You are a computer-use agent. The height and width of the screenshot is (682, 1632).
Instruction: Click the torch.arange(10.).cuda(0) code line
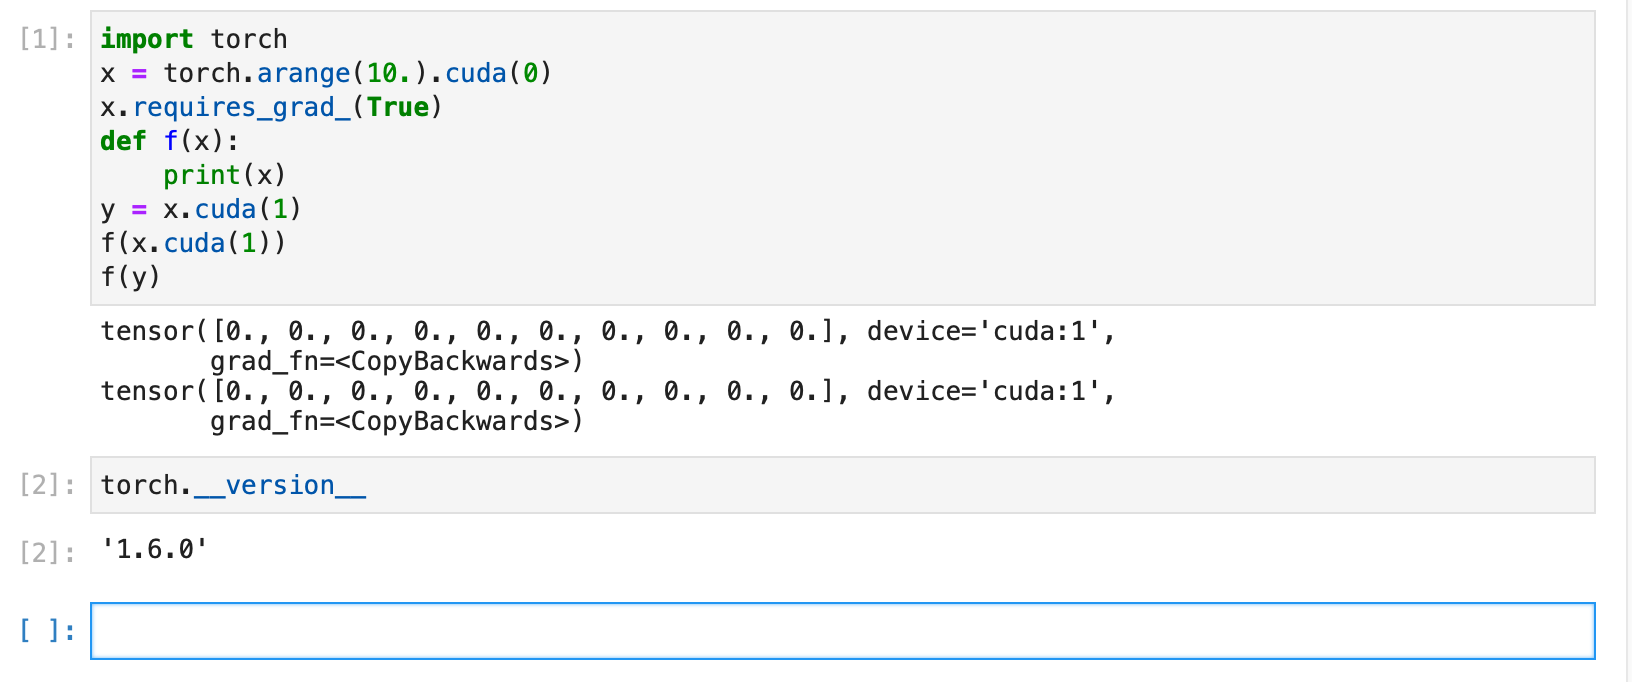[x=326, y=73]
